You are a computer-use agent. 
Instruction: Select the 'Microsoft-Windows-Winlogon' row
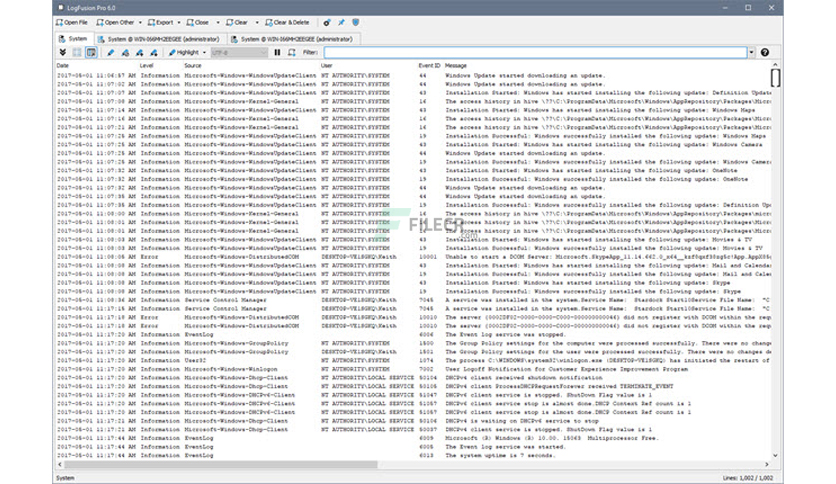pos(413,369)
